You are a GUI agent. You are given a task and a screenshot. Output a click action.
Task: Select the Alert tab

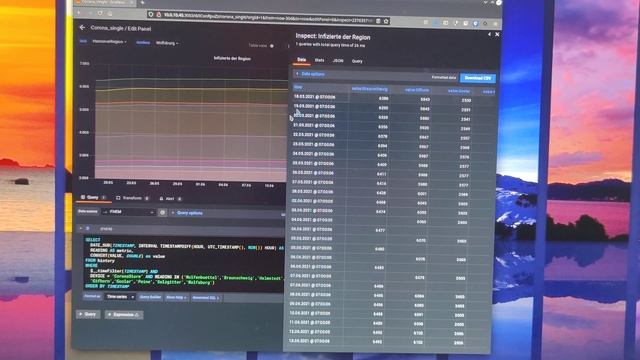pyautogui.click(x=170, y=199)
